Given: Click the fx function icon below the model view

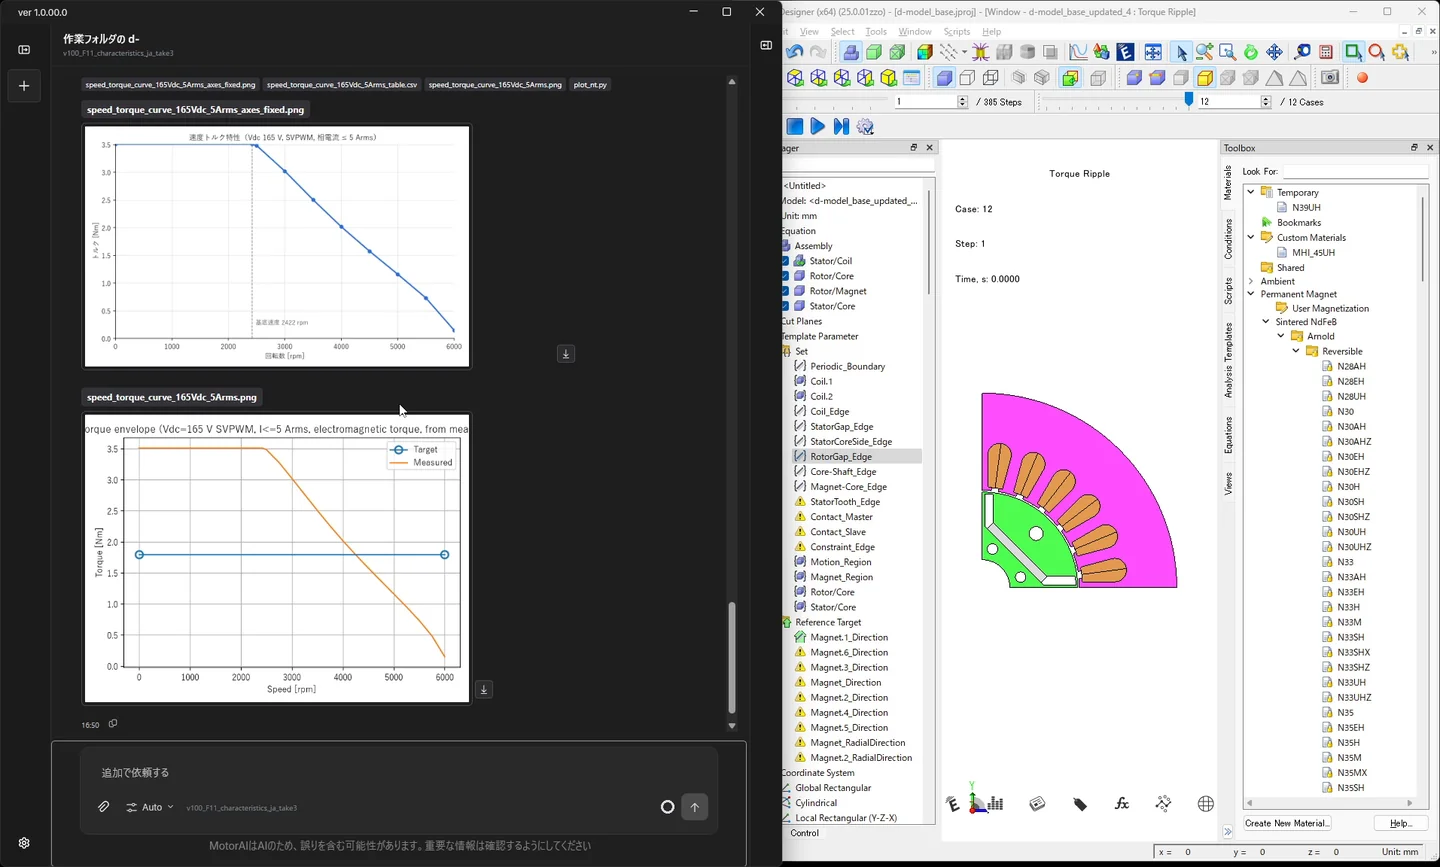Looking at the screenshot, I should 1122,804.
